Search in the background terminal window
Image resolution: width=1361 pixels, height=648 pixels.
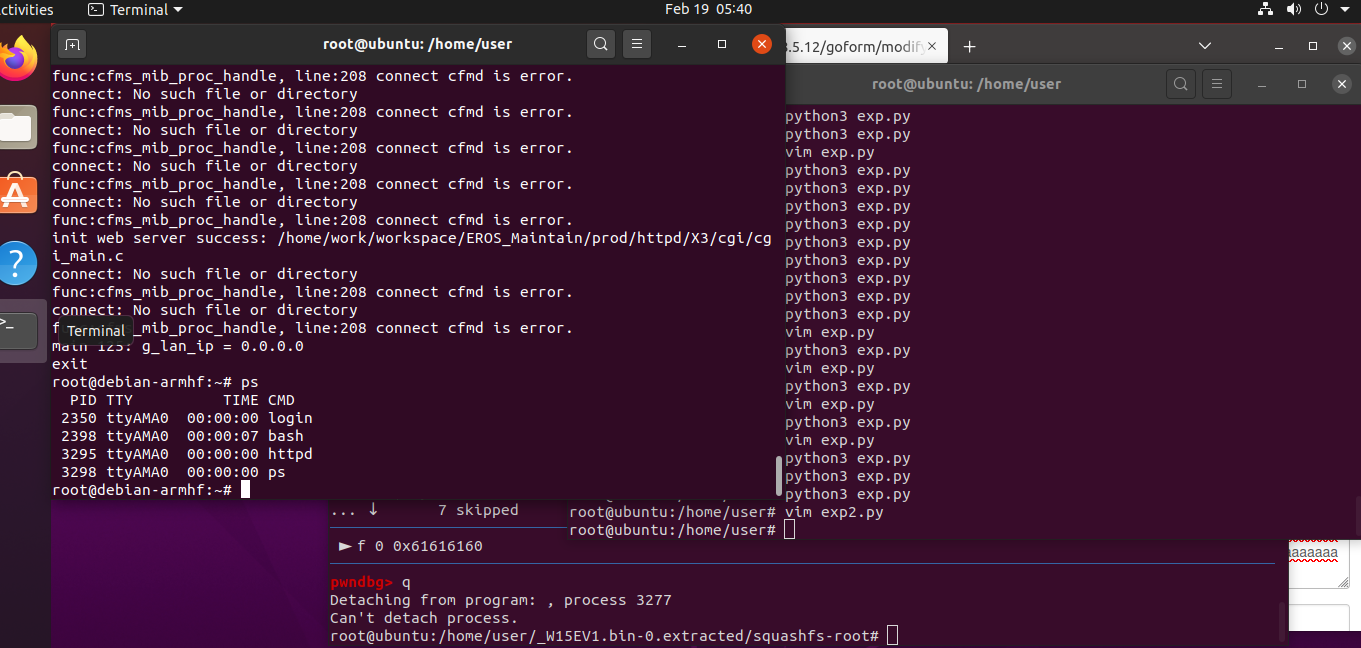click(x=1181, y=84)
